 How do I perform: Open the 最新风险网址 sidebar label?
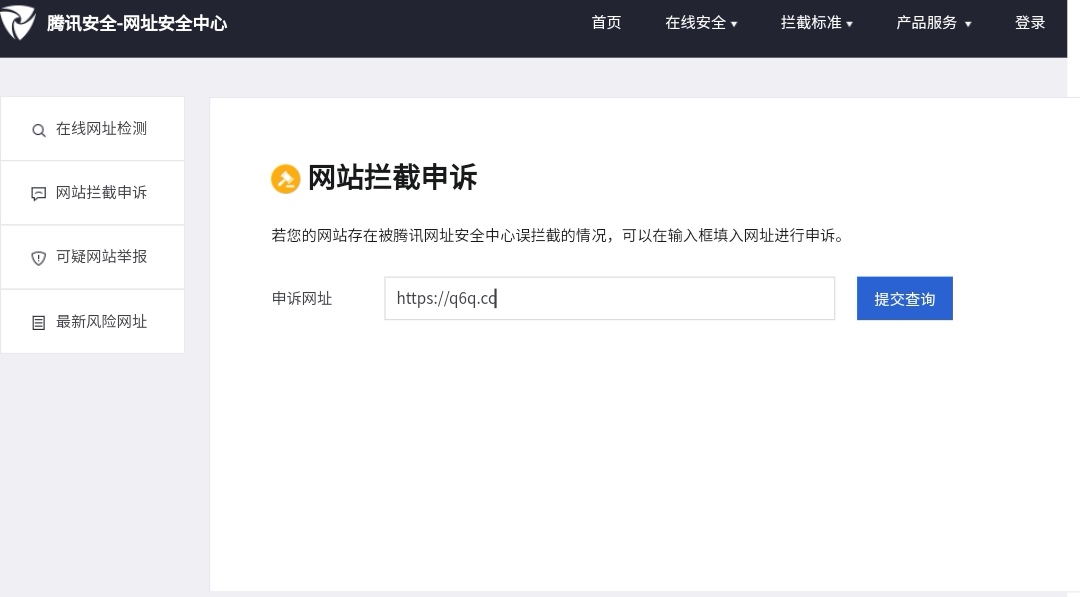coord(101,322)
